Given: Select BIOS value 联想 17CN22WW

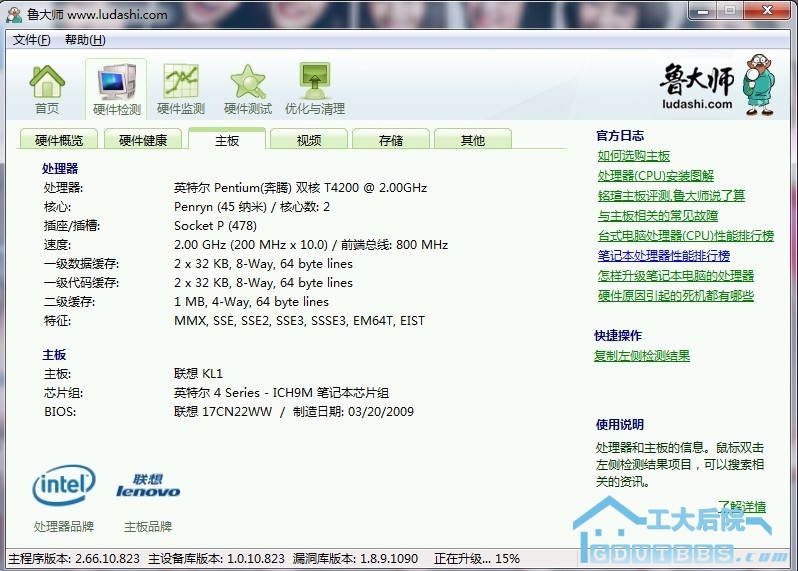Looking at the screenshot, I should pos(294,412).
